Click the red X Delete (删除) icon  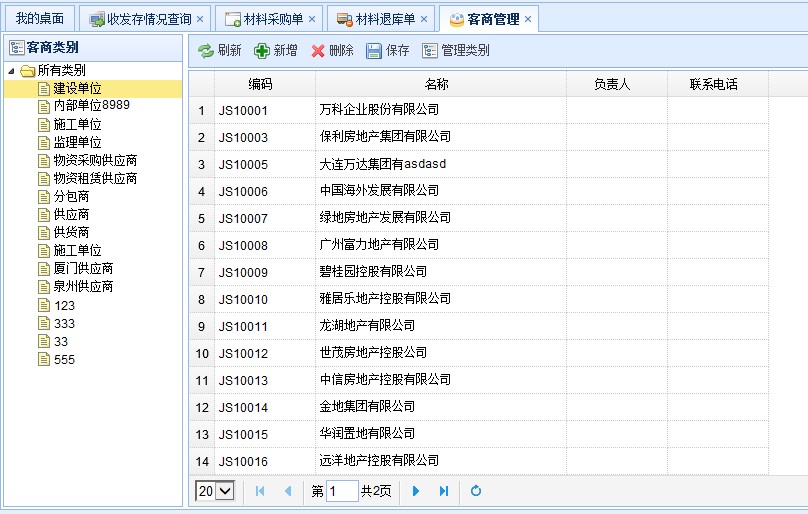pyautogui.click(x=318, y=51)
